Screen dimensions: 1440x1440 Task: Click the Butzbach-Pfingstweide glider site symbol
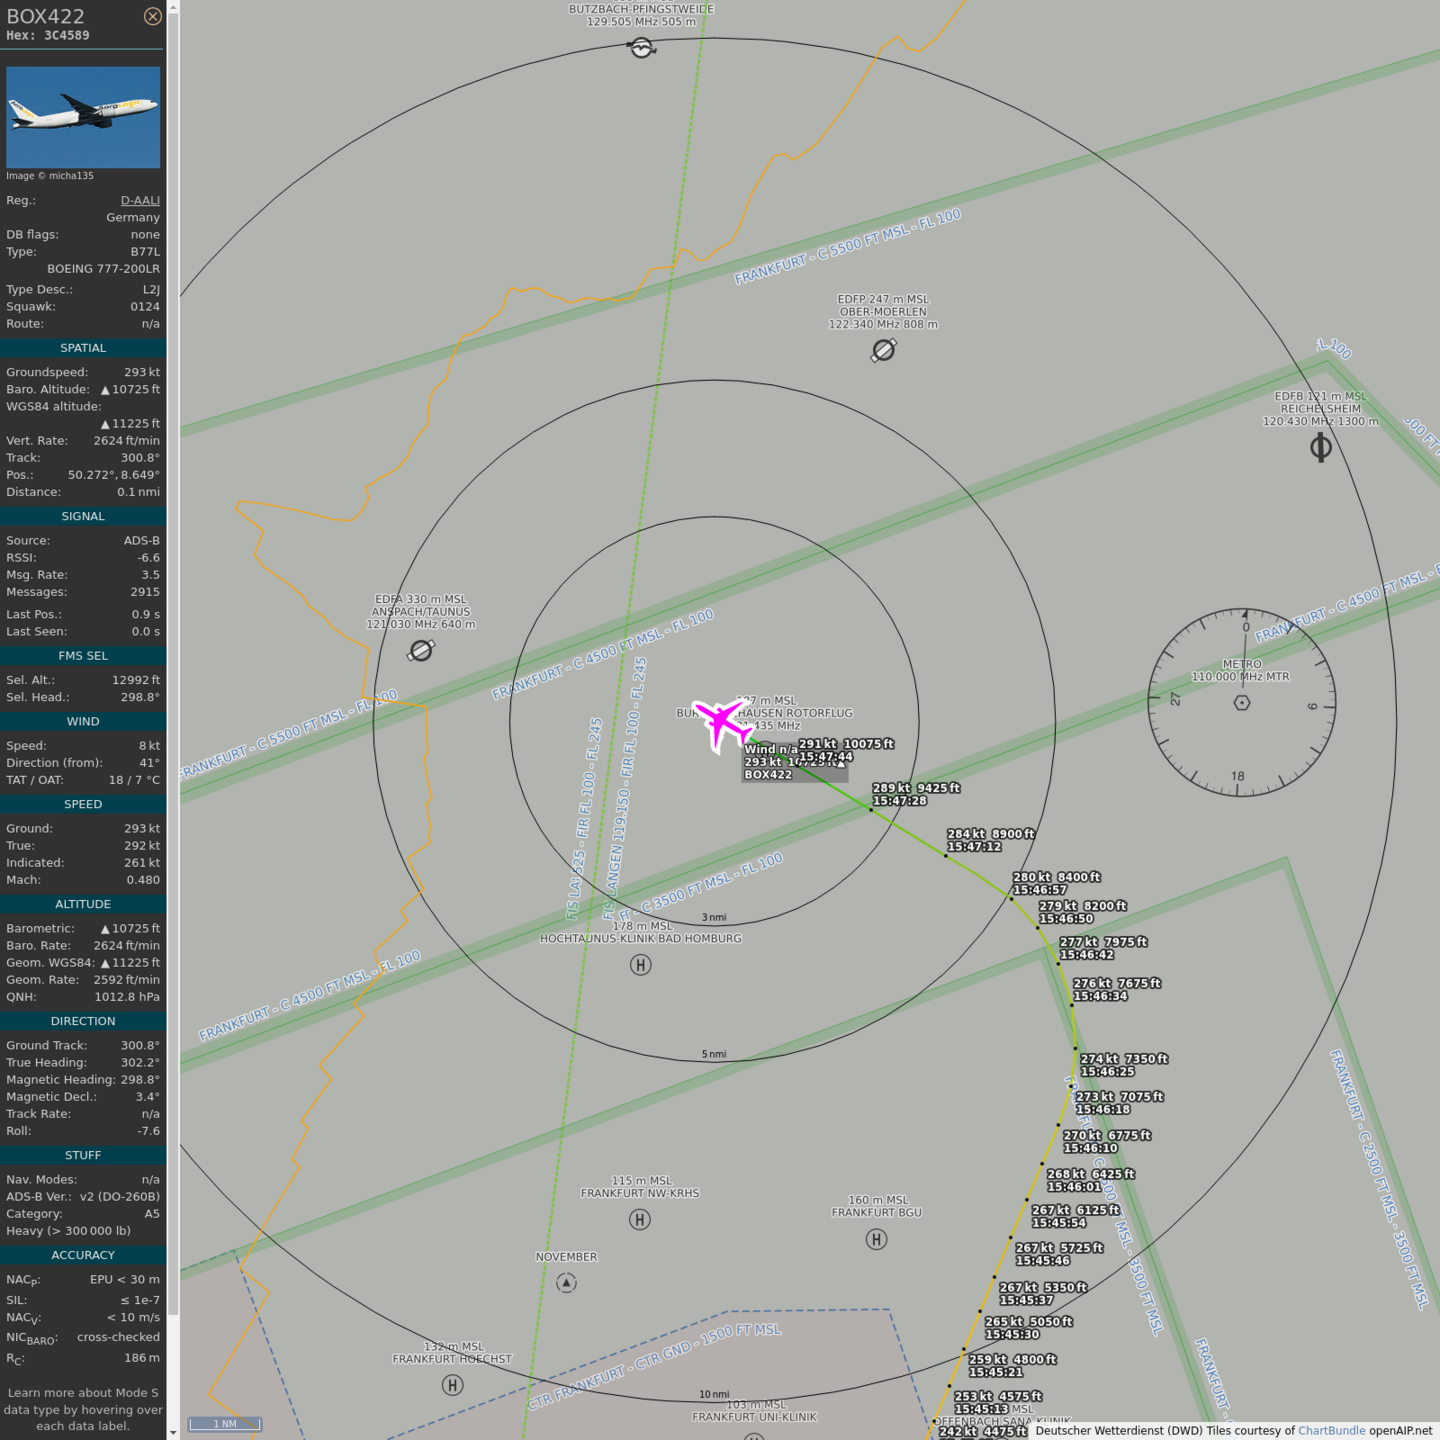pos(641,47)
